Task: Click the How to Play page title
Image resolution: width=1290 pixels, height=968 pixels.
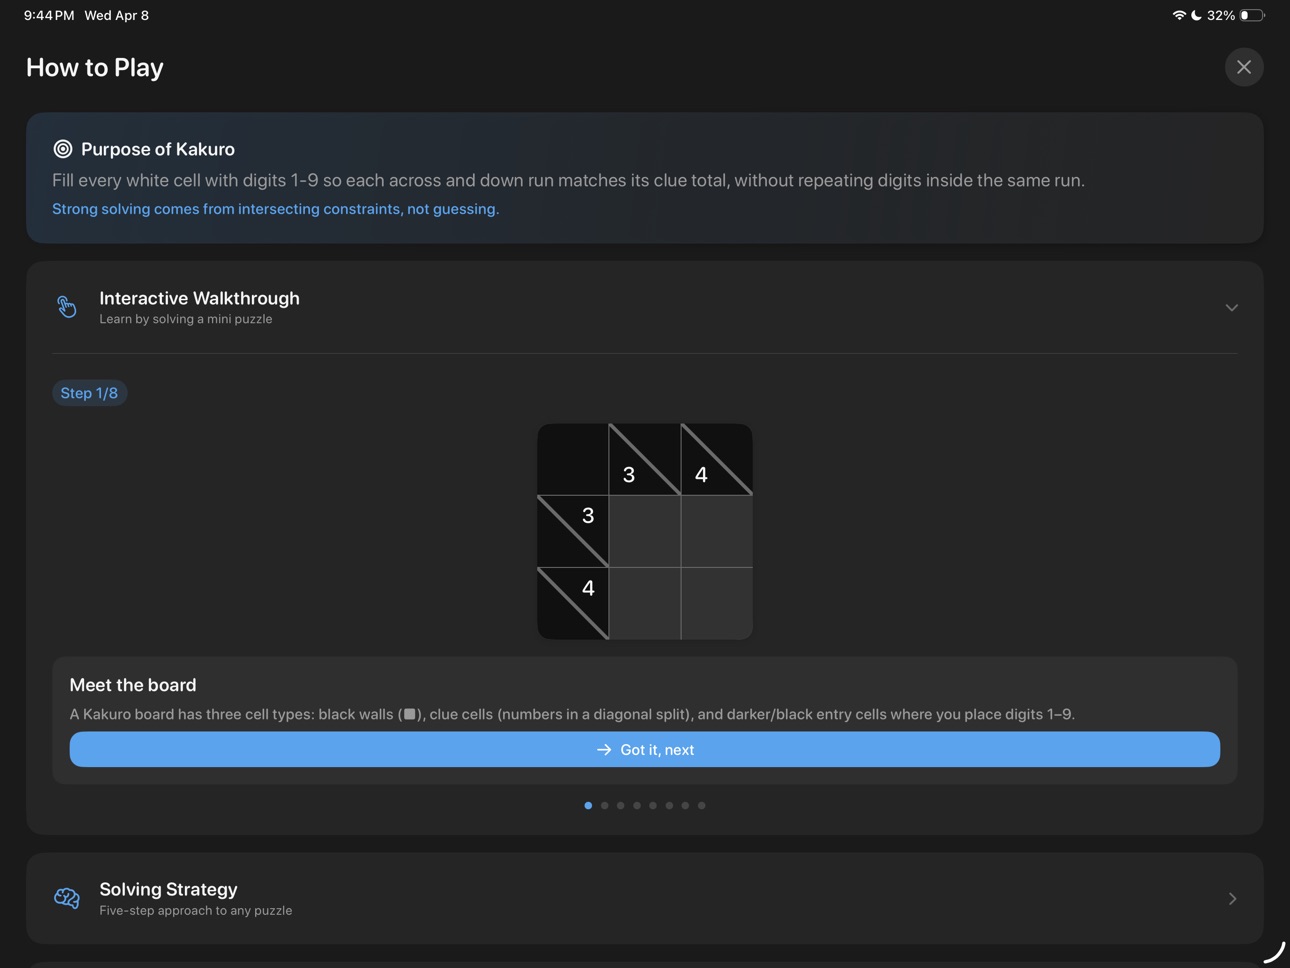Action: click(x=95, y=67)
